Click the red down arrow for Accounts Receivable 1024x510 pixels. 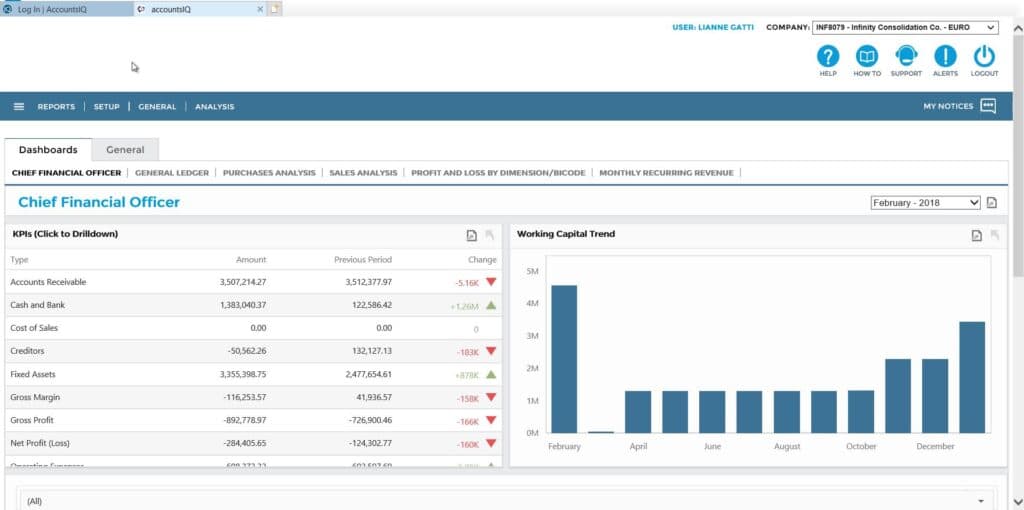pos(491,282)
